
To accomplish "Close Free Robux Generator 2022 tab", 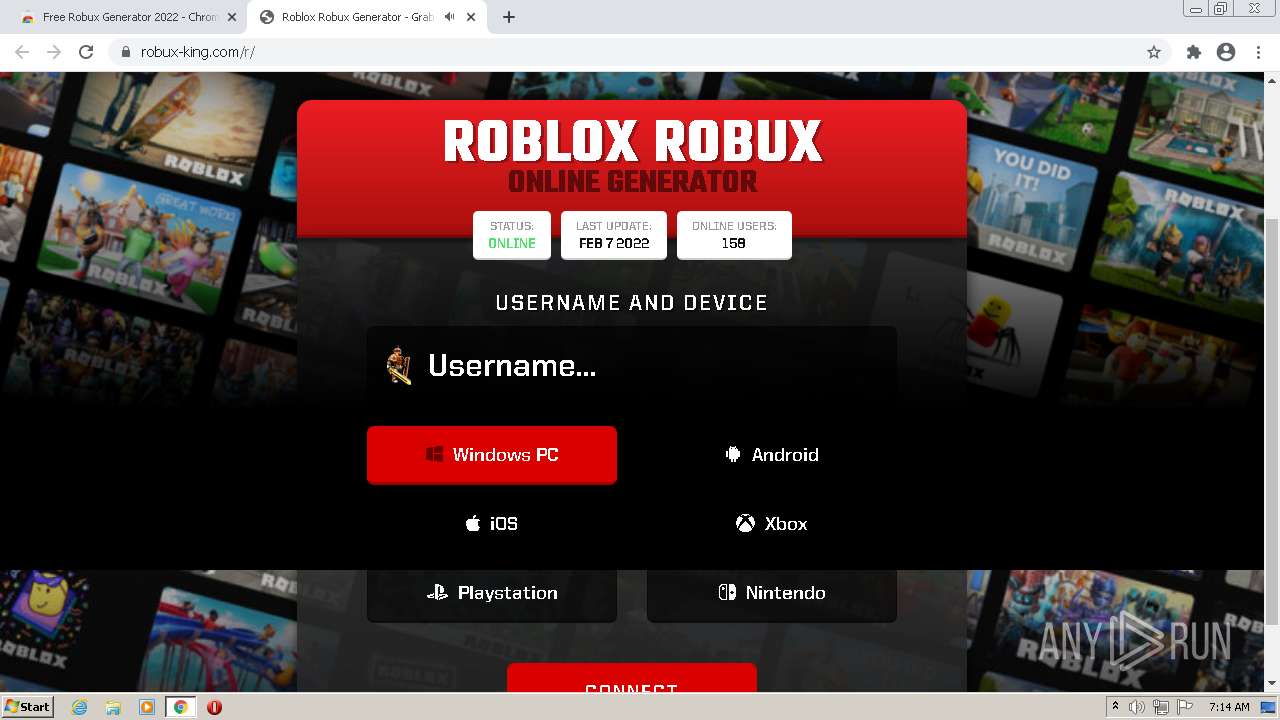I will point(232,17).
